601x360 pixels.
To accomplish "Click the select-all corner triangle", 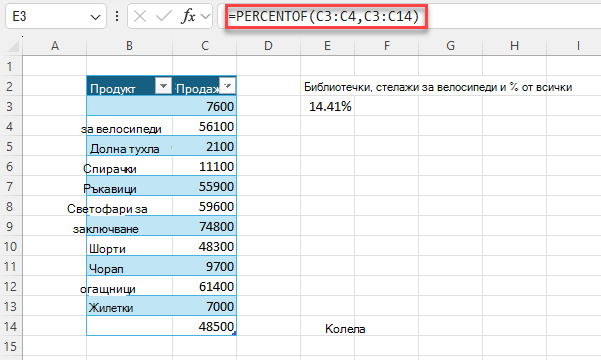I will click(x=14, y=46).
